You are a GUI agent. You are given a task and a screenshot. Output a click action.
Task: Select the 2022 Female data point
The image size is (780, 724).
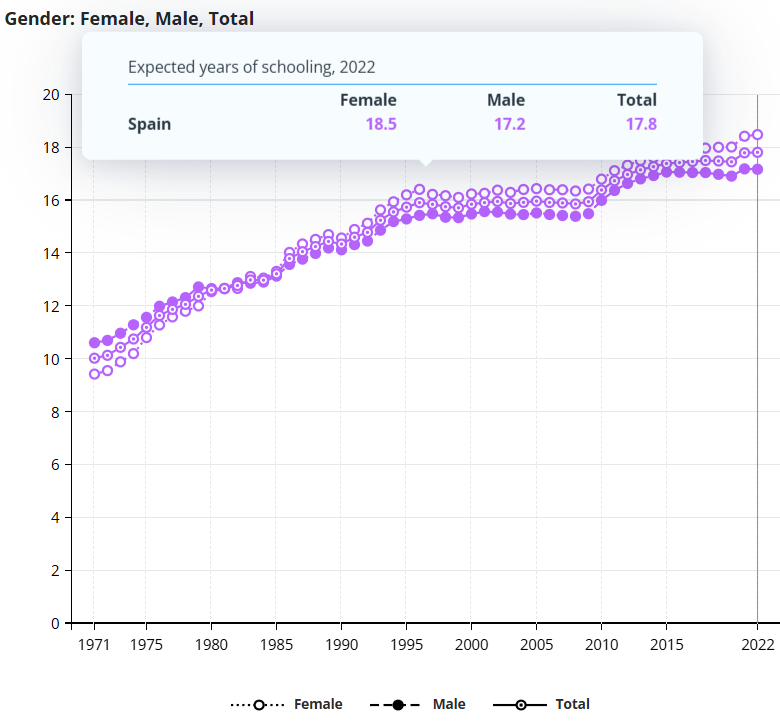757,135
